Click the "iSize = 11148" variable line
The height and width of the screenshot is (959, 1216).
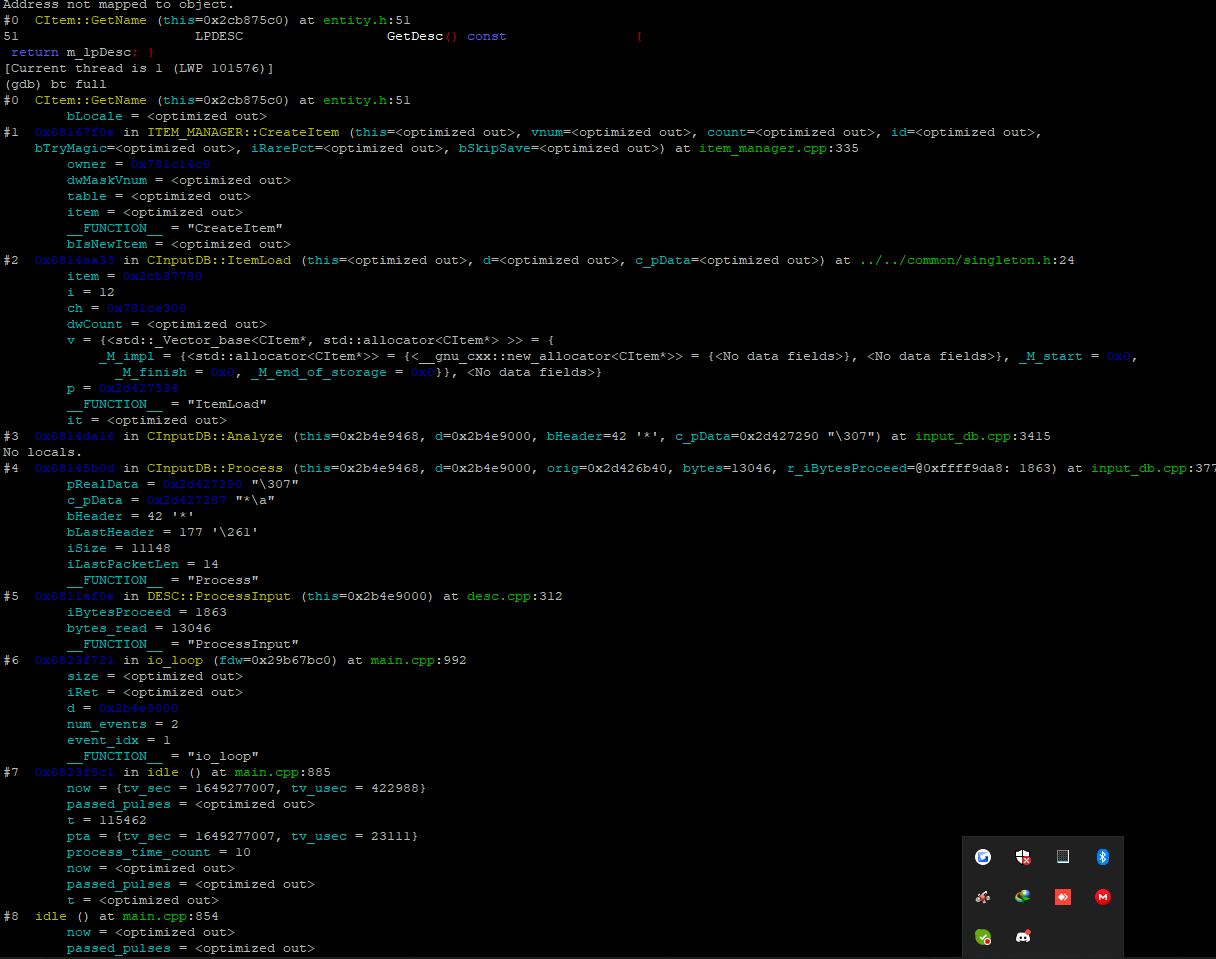click(x=119, y=548)
